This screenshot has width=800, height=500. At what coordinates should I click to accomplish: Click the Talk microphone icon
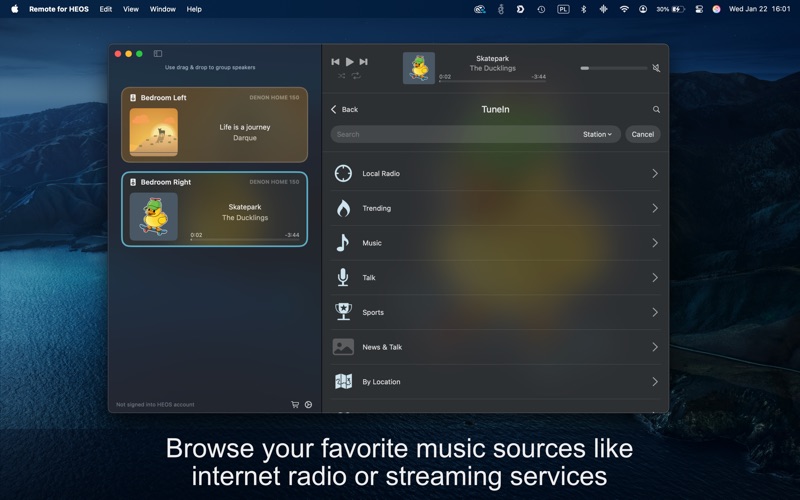(x=343, y=278)
